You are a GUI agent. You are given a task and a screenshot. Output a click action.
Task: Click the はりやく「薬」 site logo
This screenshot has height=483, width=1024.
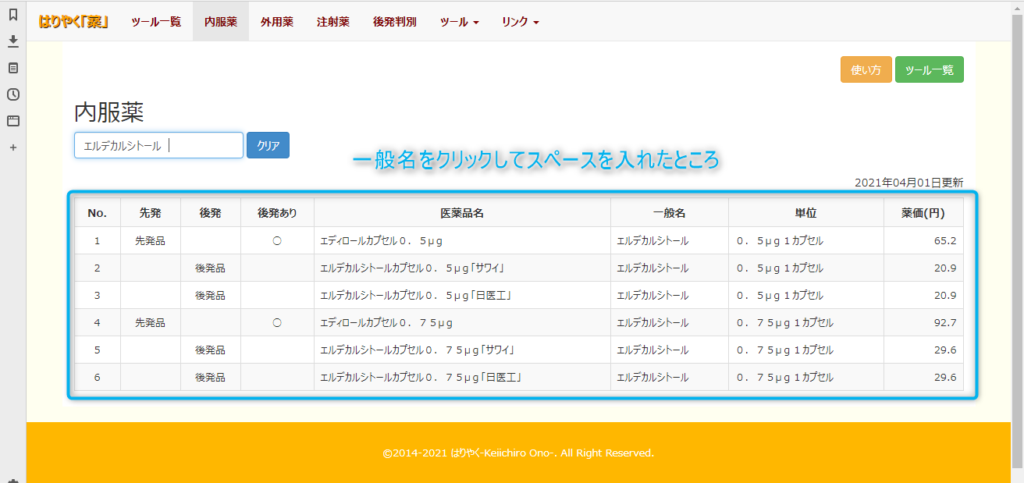tap(74, 21)
